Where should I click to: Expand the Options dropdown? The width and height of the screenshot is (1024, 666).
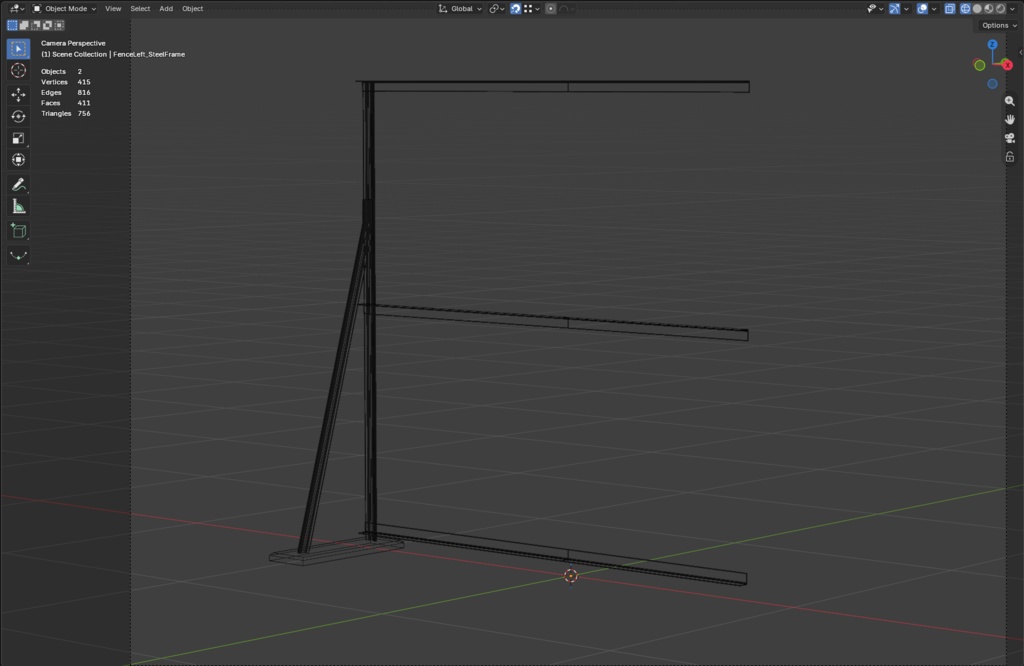(x=999, y=25)
